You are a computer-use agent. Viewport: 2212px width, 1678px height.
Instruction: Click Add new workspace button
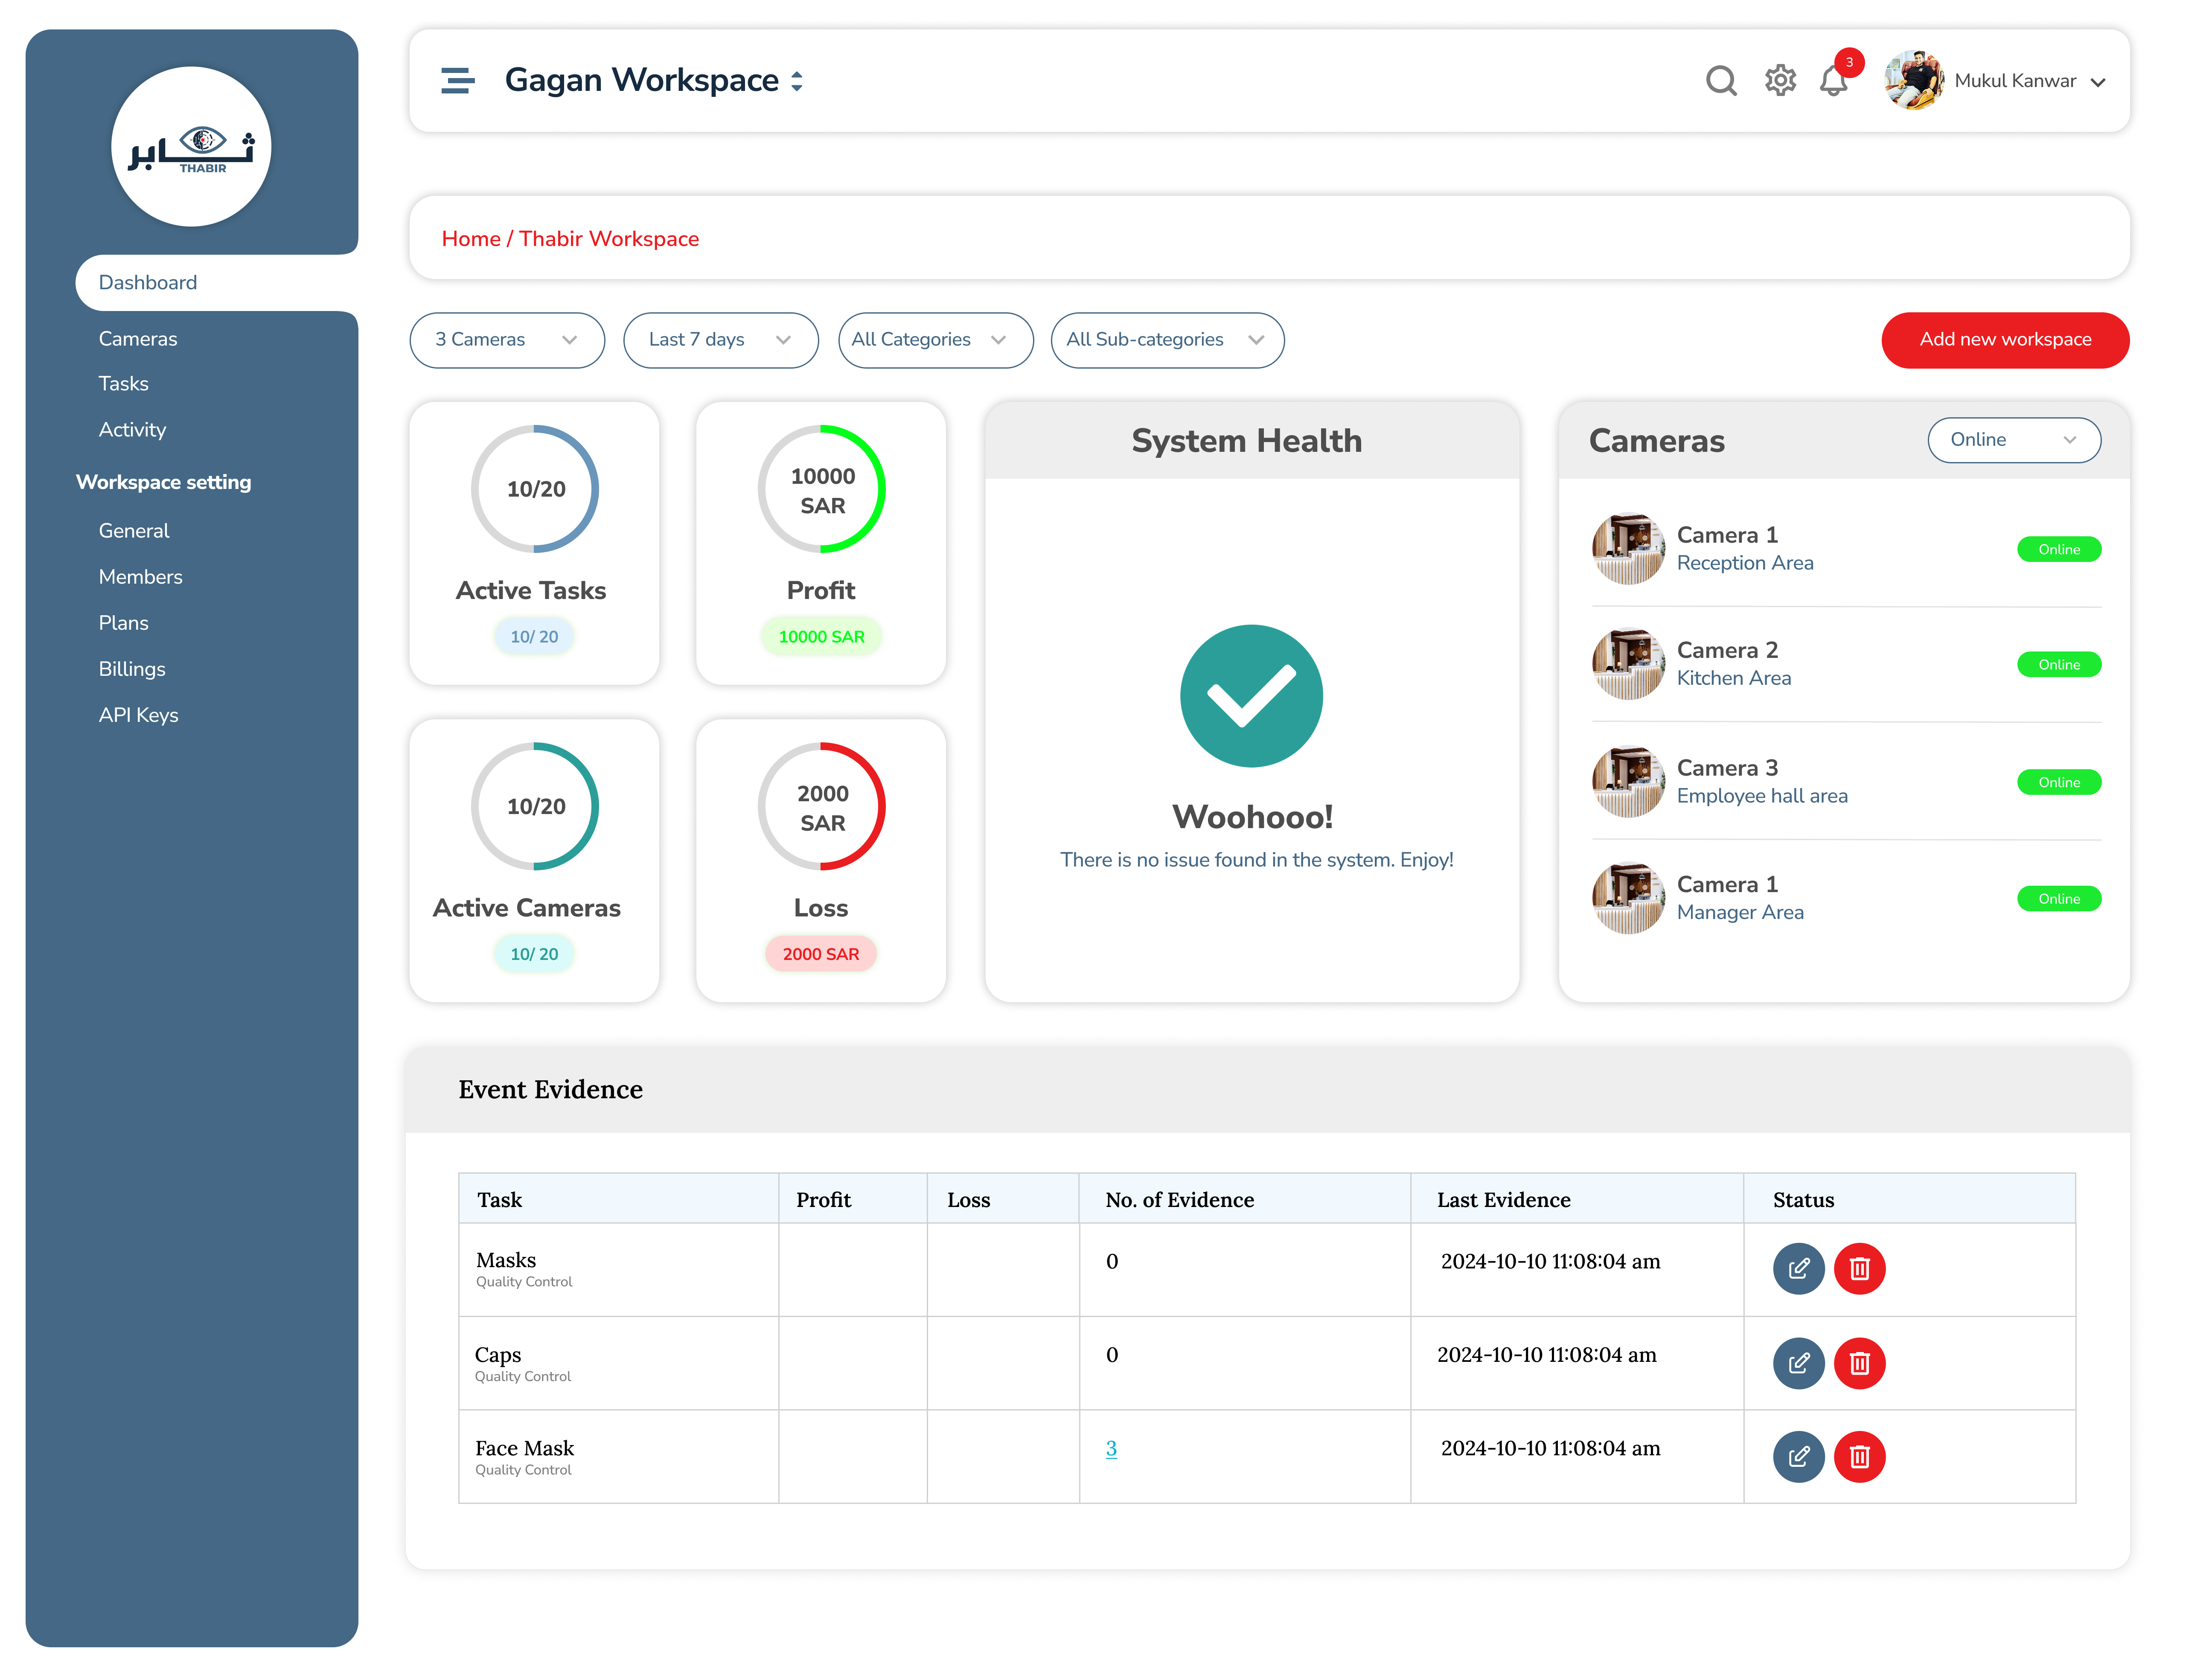(x=2004, y=340)
